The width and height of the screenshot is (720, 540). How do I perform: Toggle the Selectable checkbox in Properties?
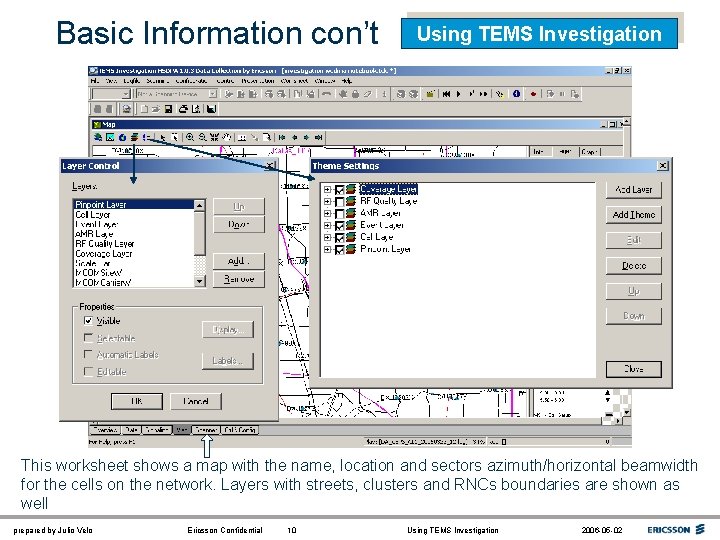click(x=88, y=338)
